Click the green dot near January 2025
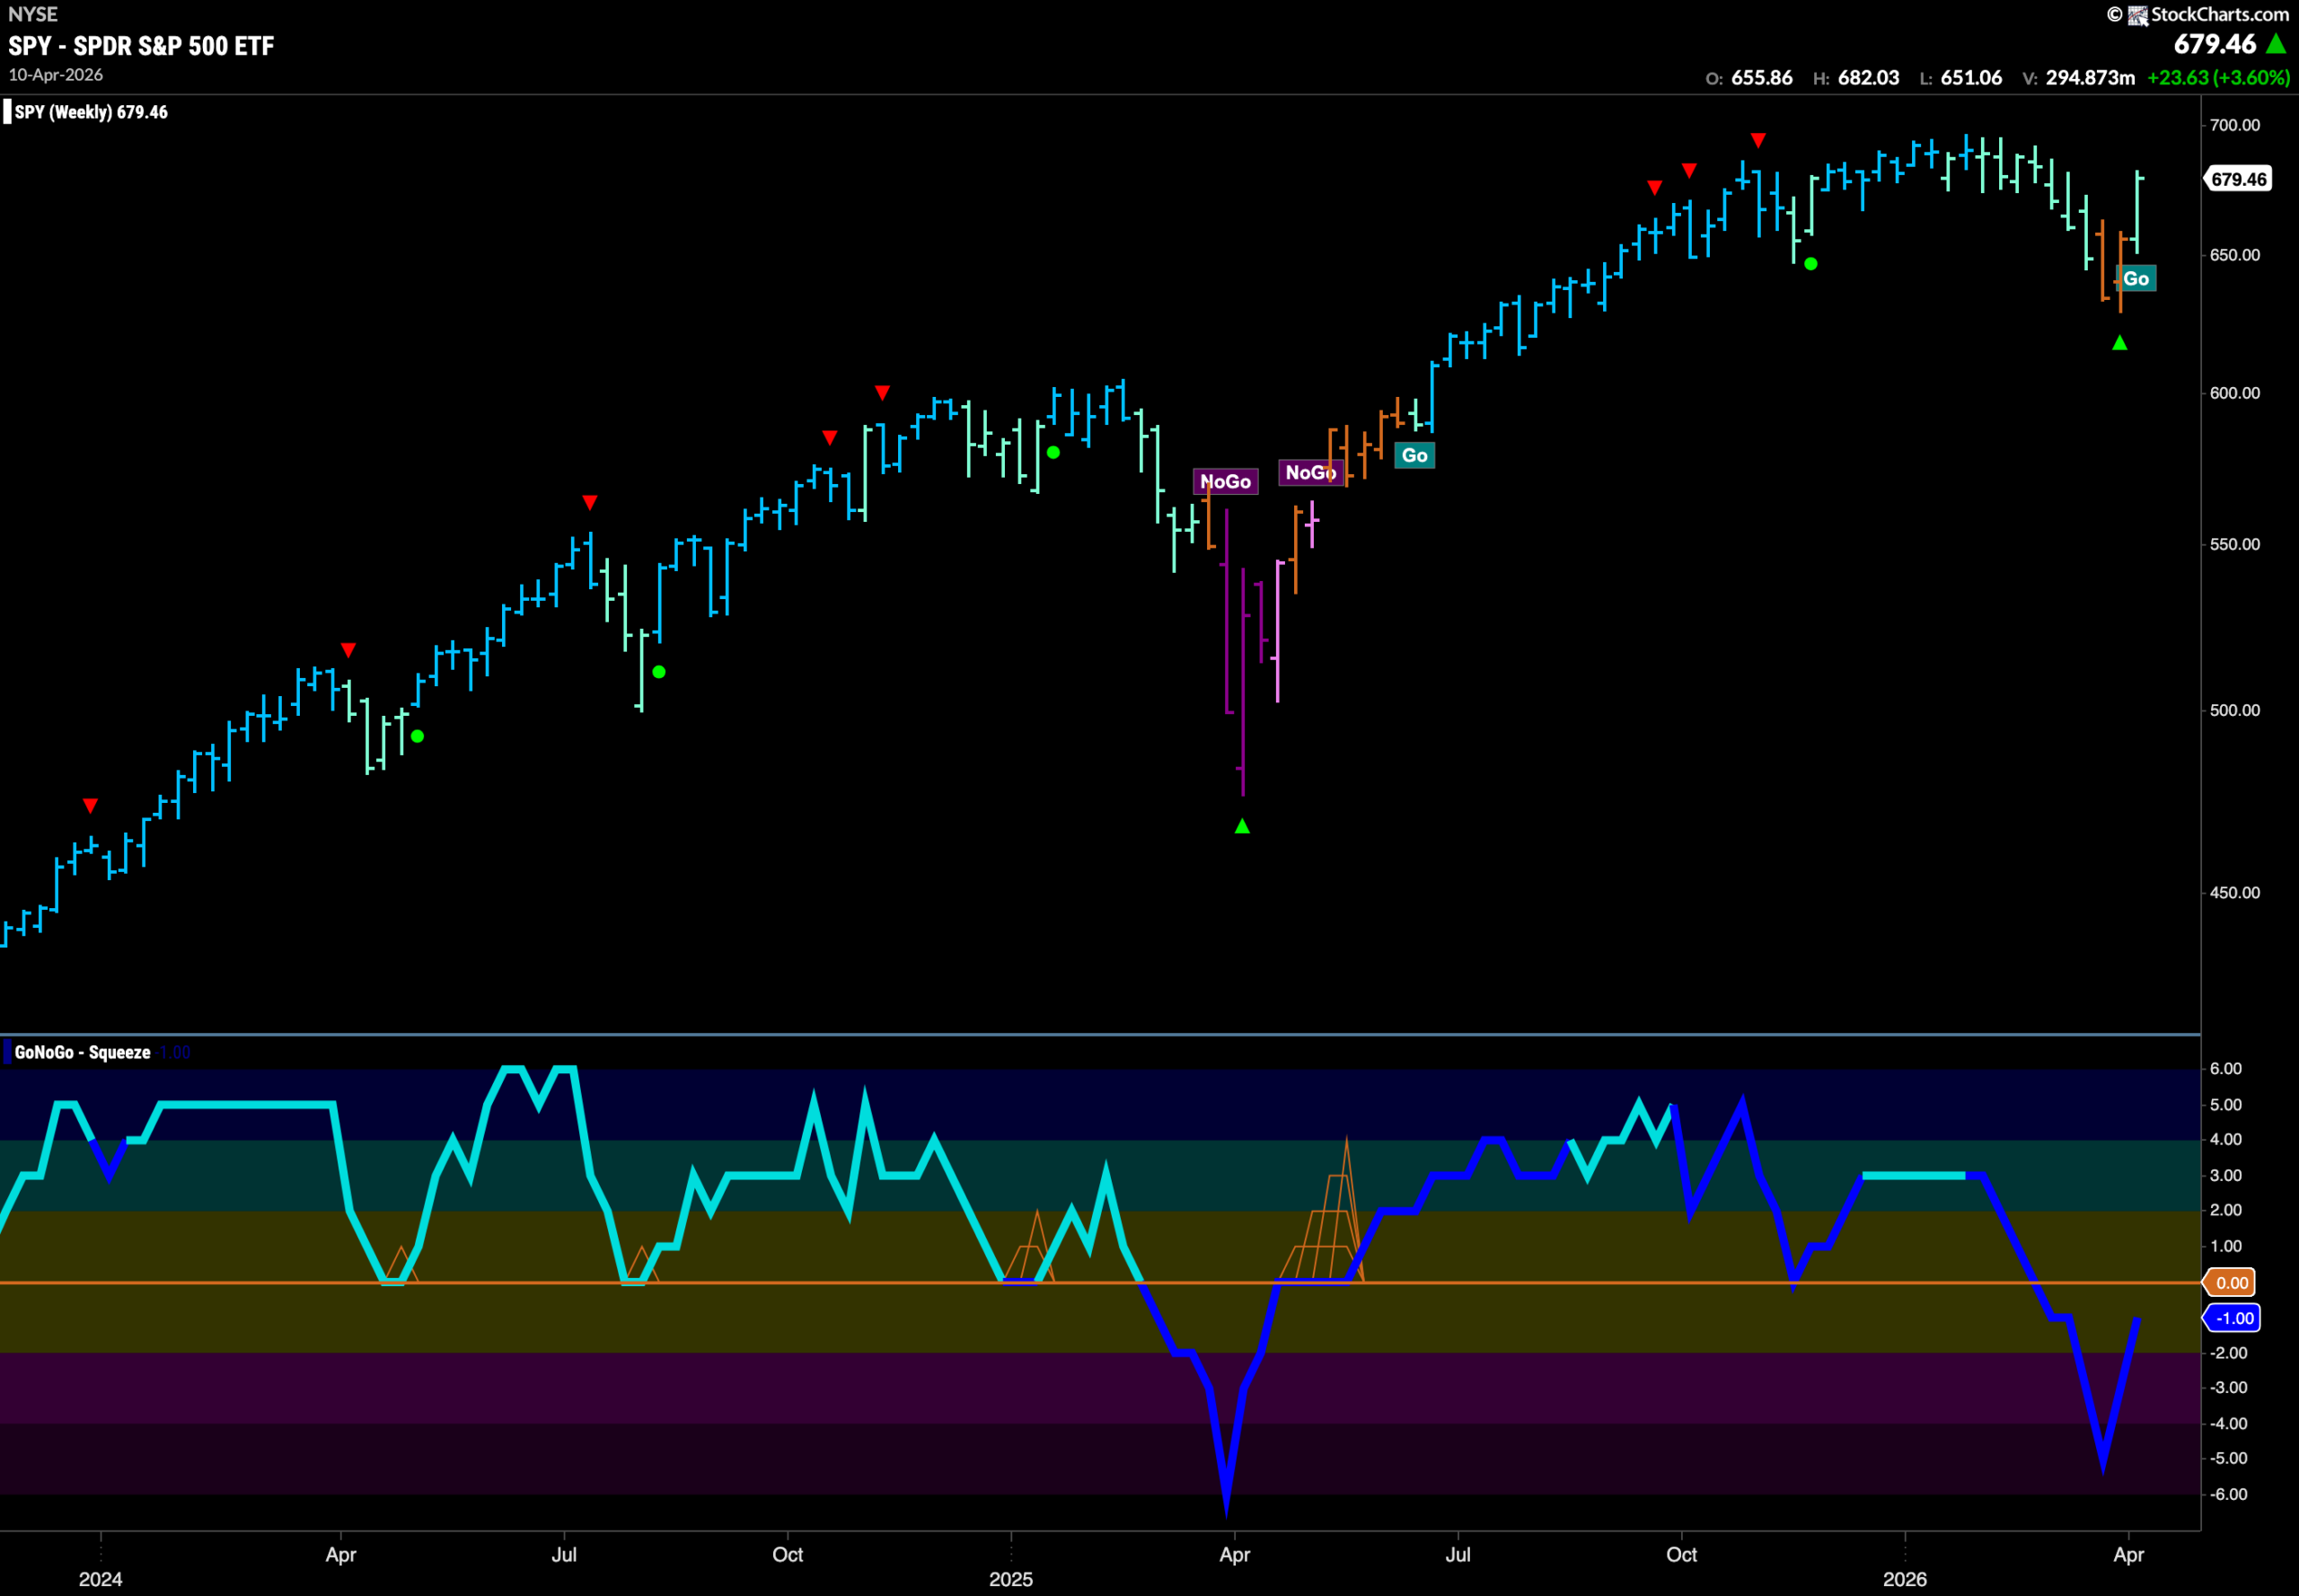 coord(1053,453)
